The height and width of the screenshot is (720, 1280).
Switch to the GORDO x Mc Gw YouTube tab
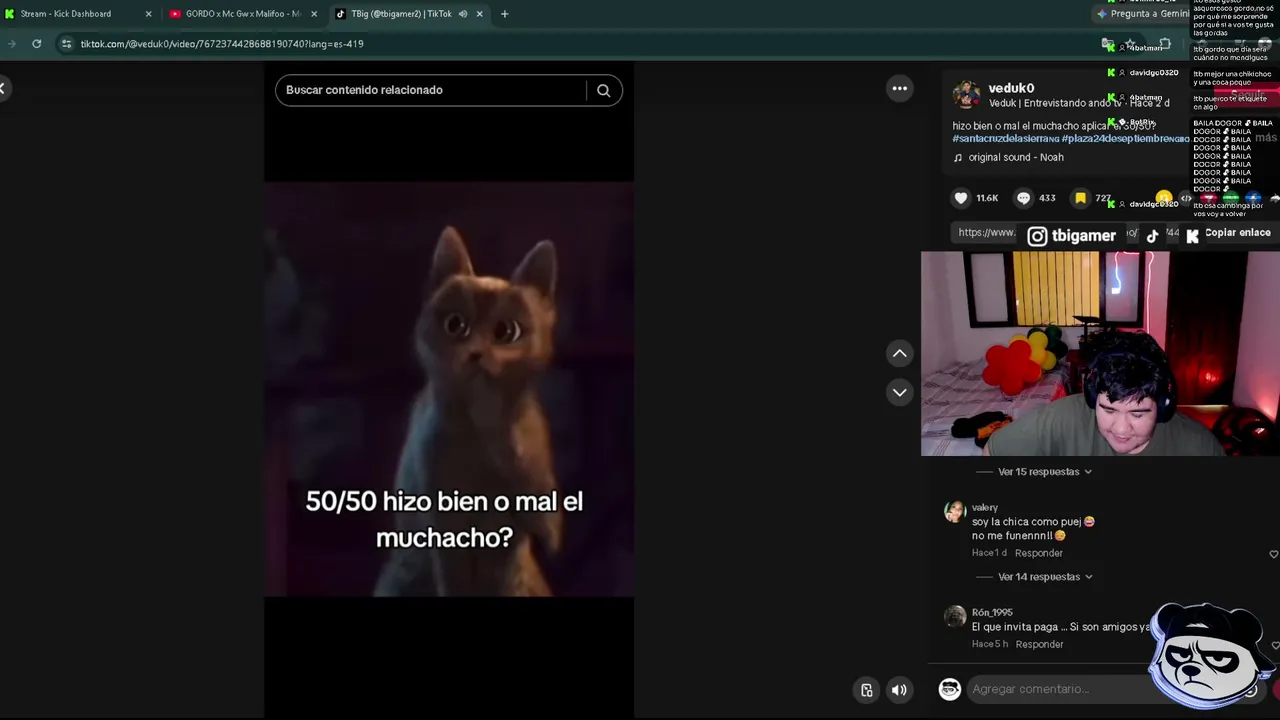point(242,14)
